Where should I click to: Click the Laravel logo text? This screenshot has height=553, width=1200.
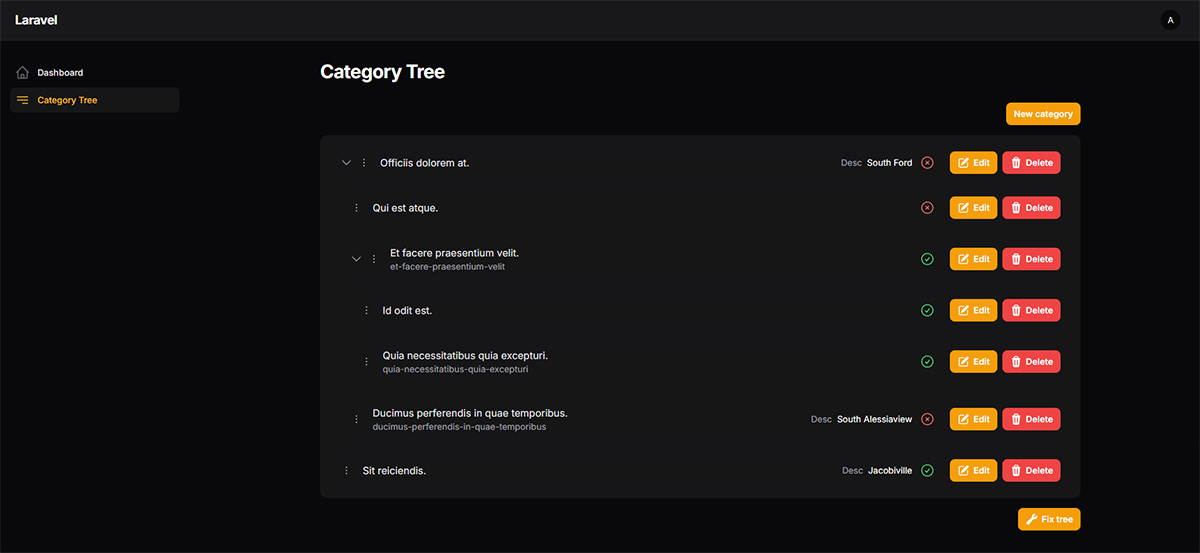(x=36, y=20)
